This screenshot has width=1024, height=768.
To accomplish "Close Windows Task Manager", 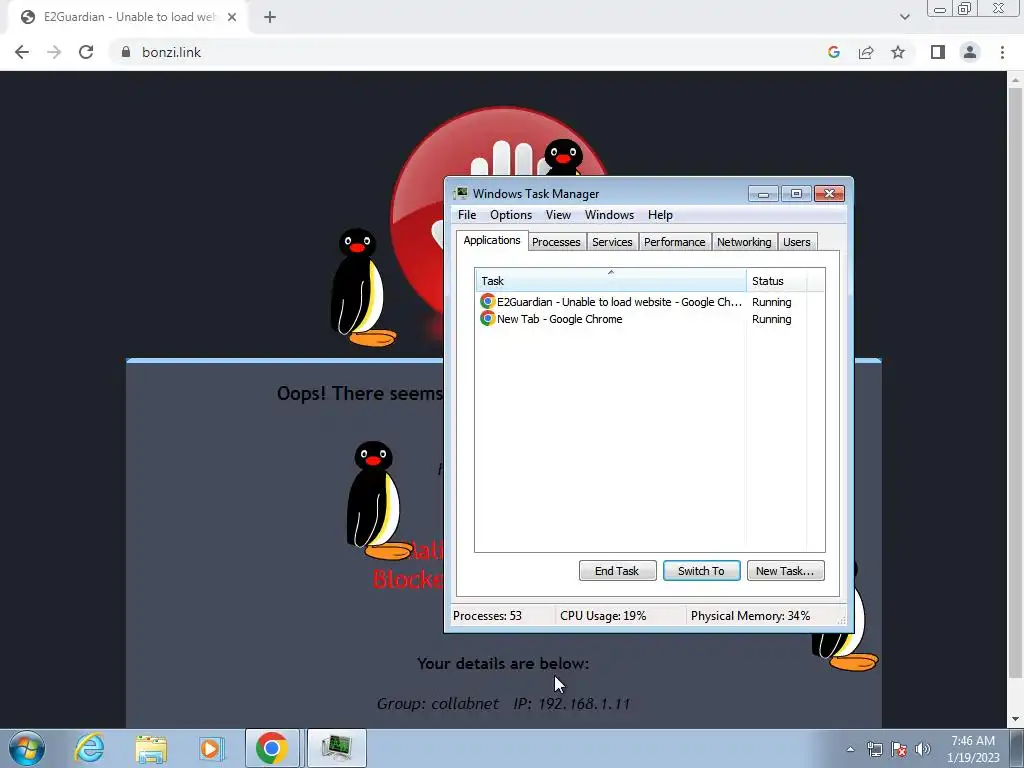I will [x=829, y=193].
